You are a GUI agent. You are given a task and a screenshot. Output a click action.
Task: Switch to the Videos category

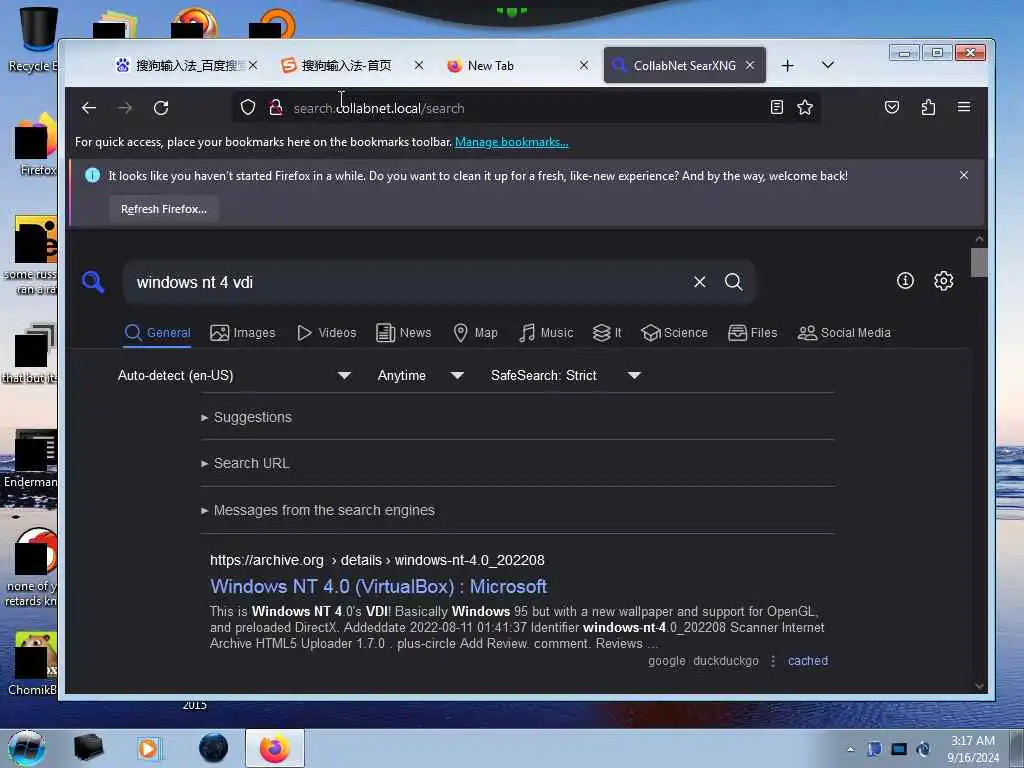(x=327, y=332)
